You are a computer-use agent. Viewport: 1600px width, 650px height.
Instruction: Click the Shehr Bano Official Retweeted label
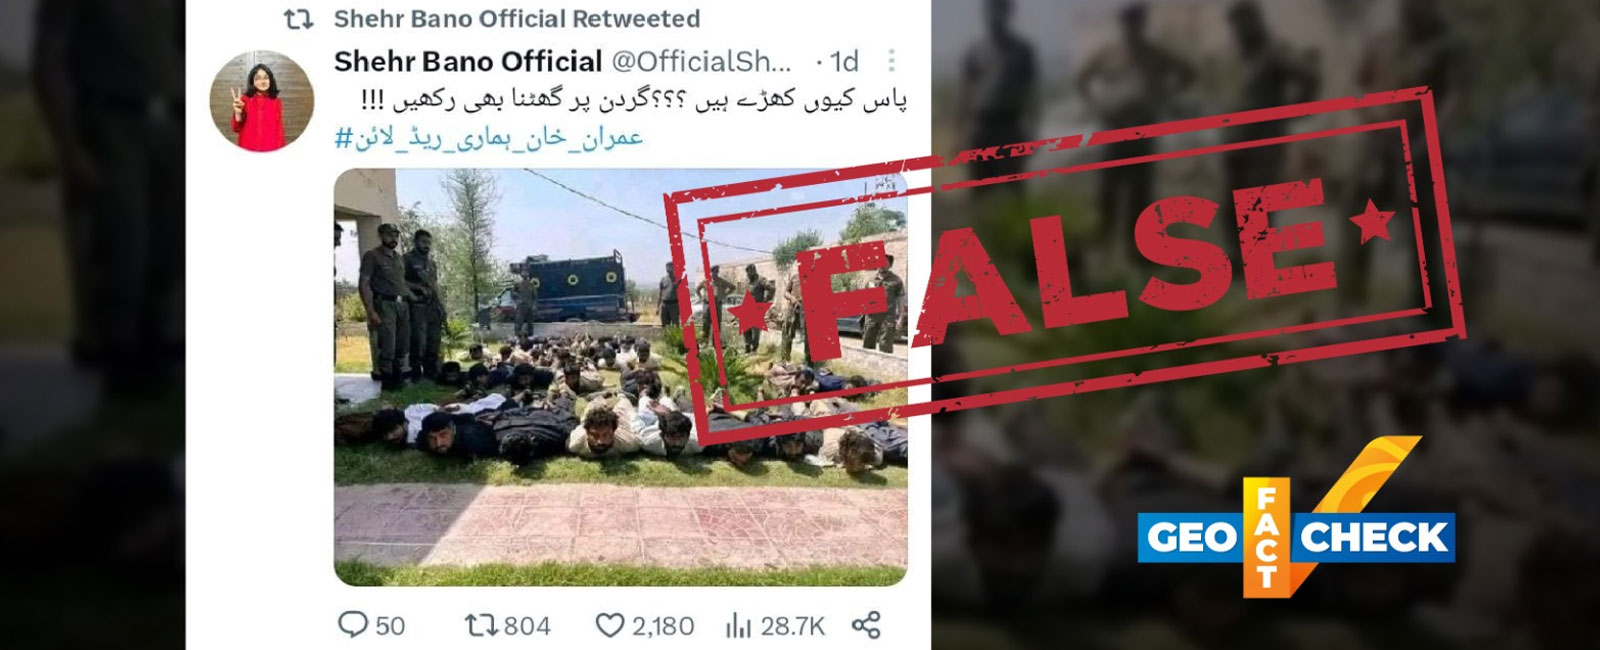(517, 18)
